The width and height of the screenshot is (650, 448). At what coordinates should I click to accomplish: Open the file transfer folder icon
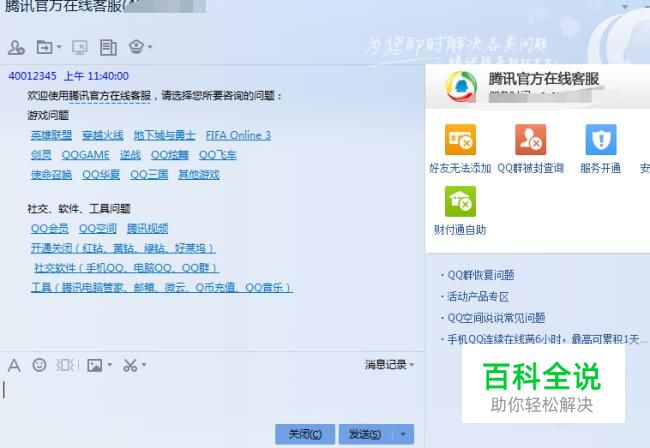(44, 47)
